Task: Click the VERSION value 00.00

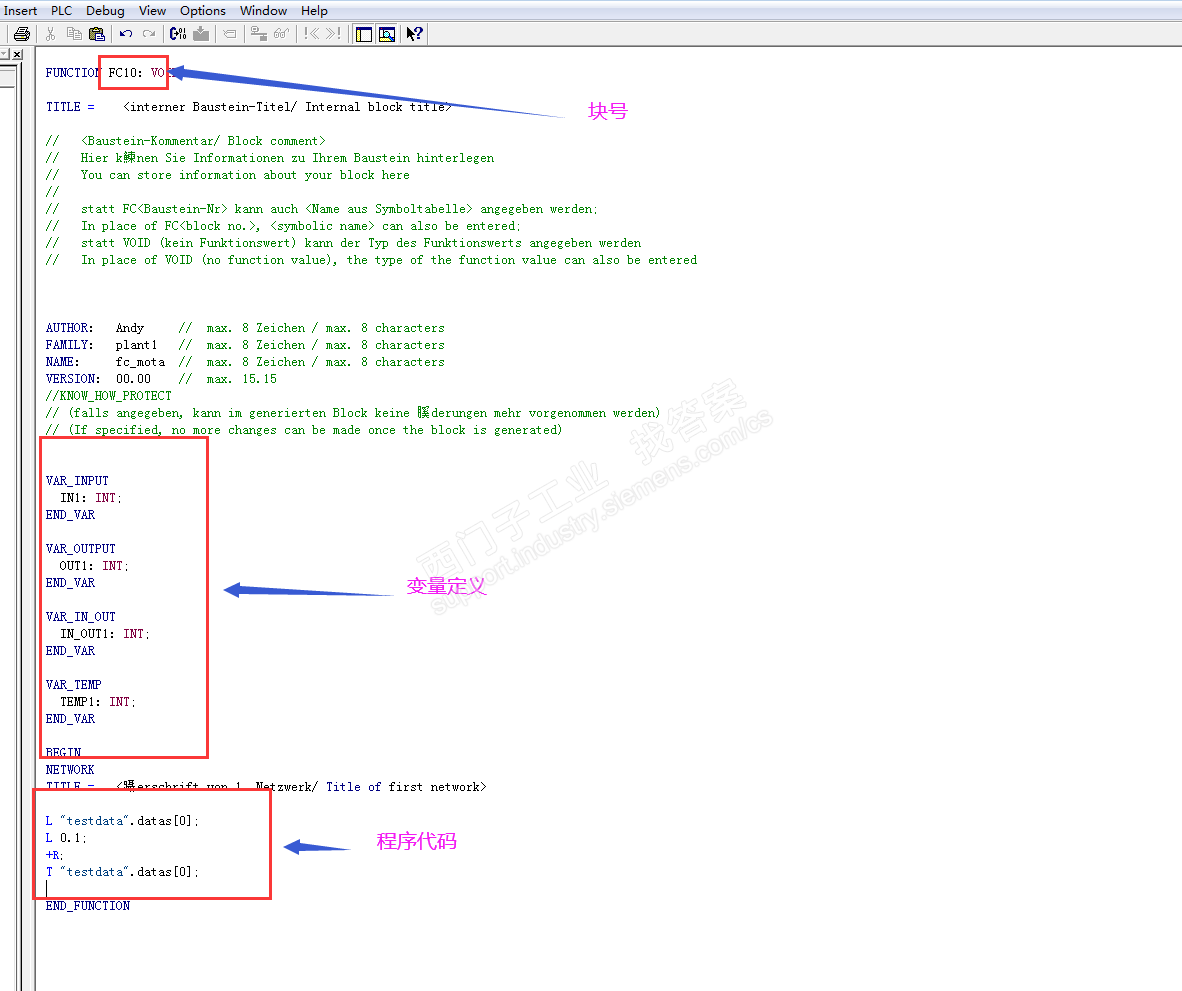Action: point(133,379)
